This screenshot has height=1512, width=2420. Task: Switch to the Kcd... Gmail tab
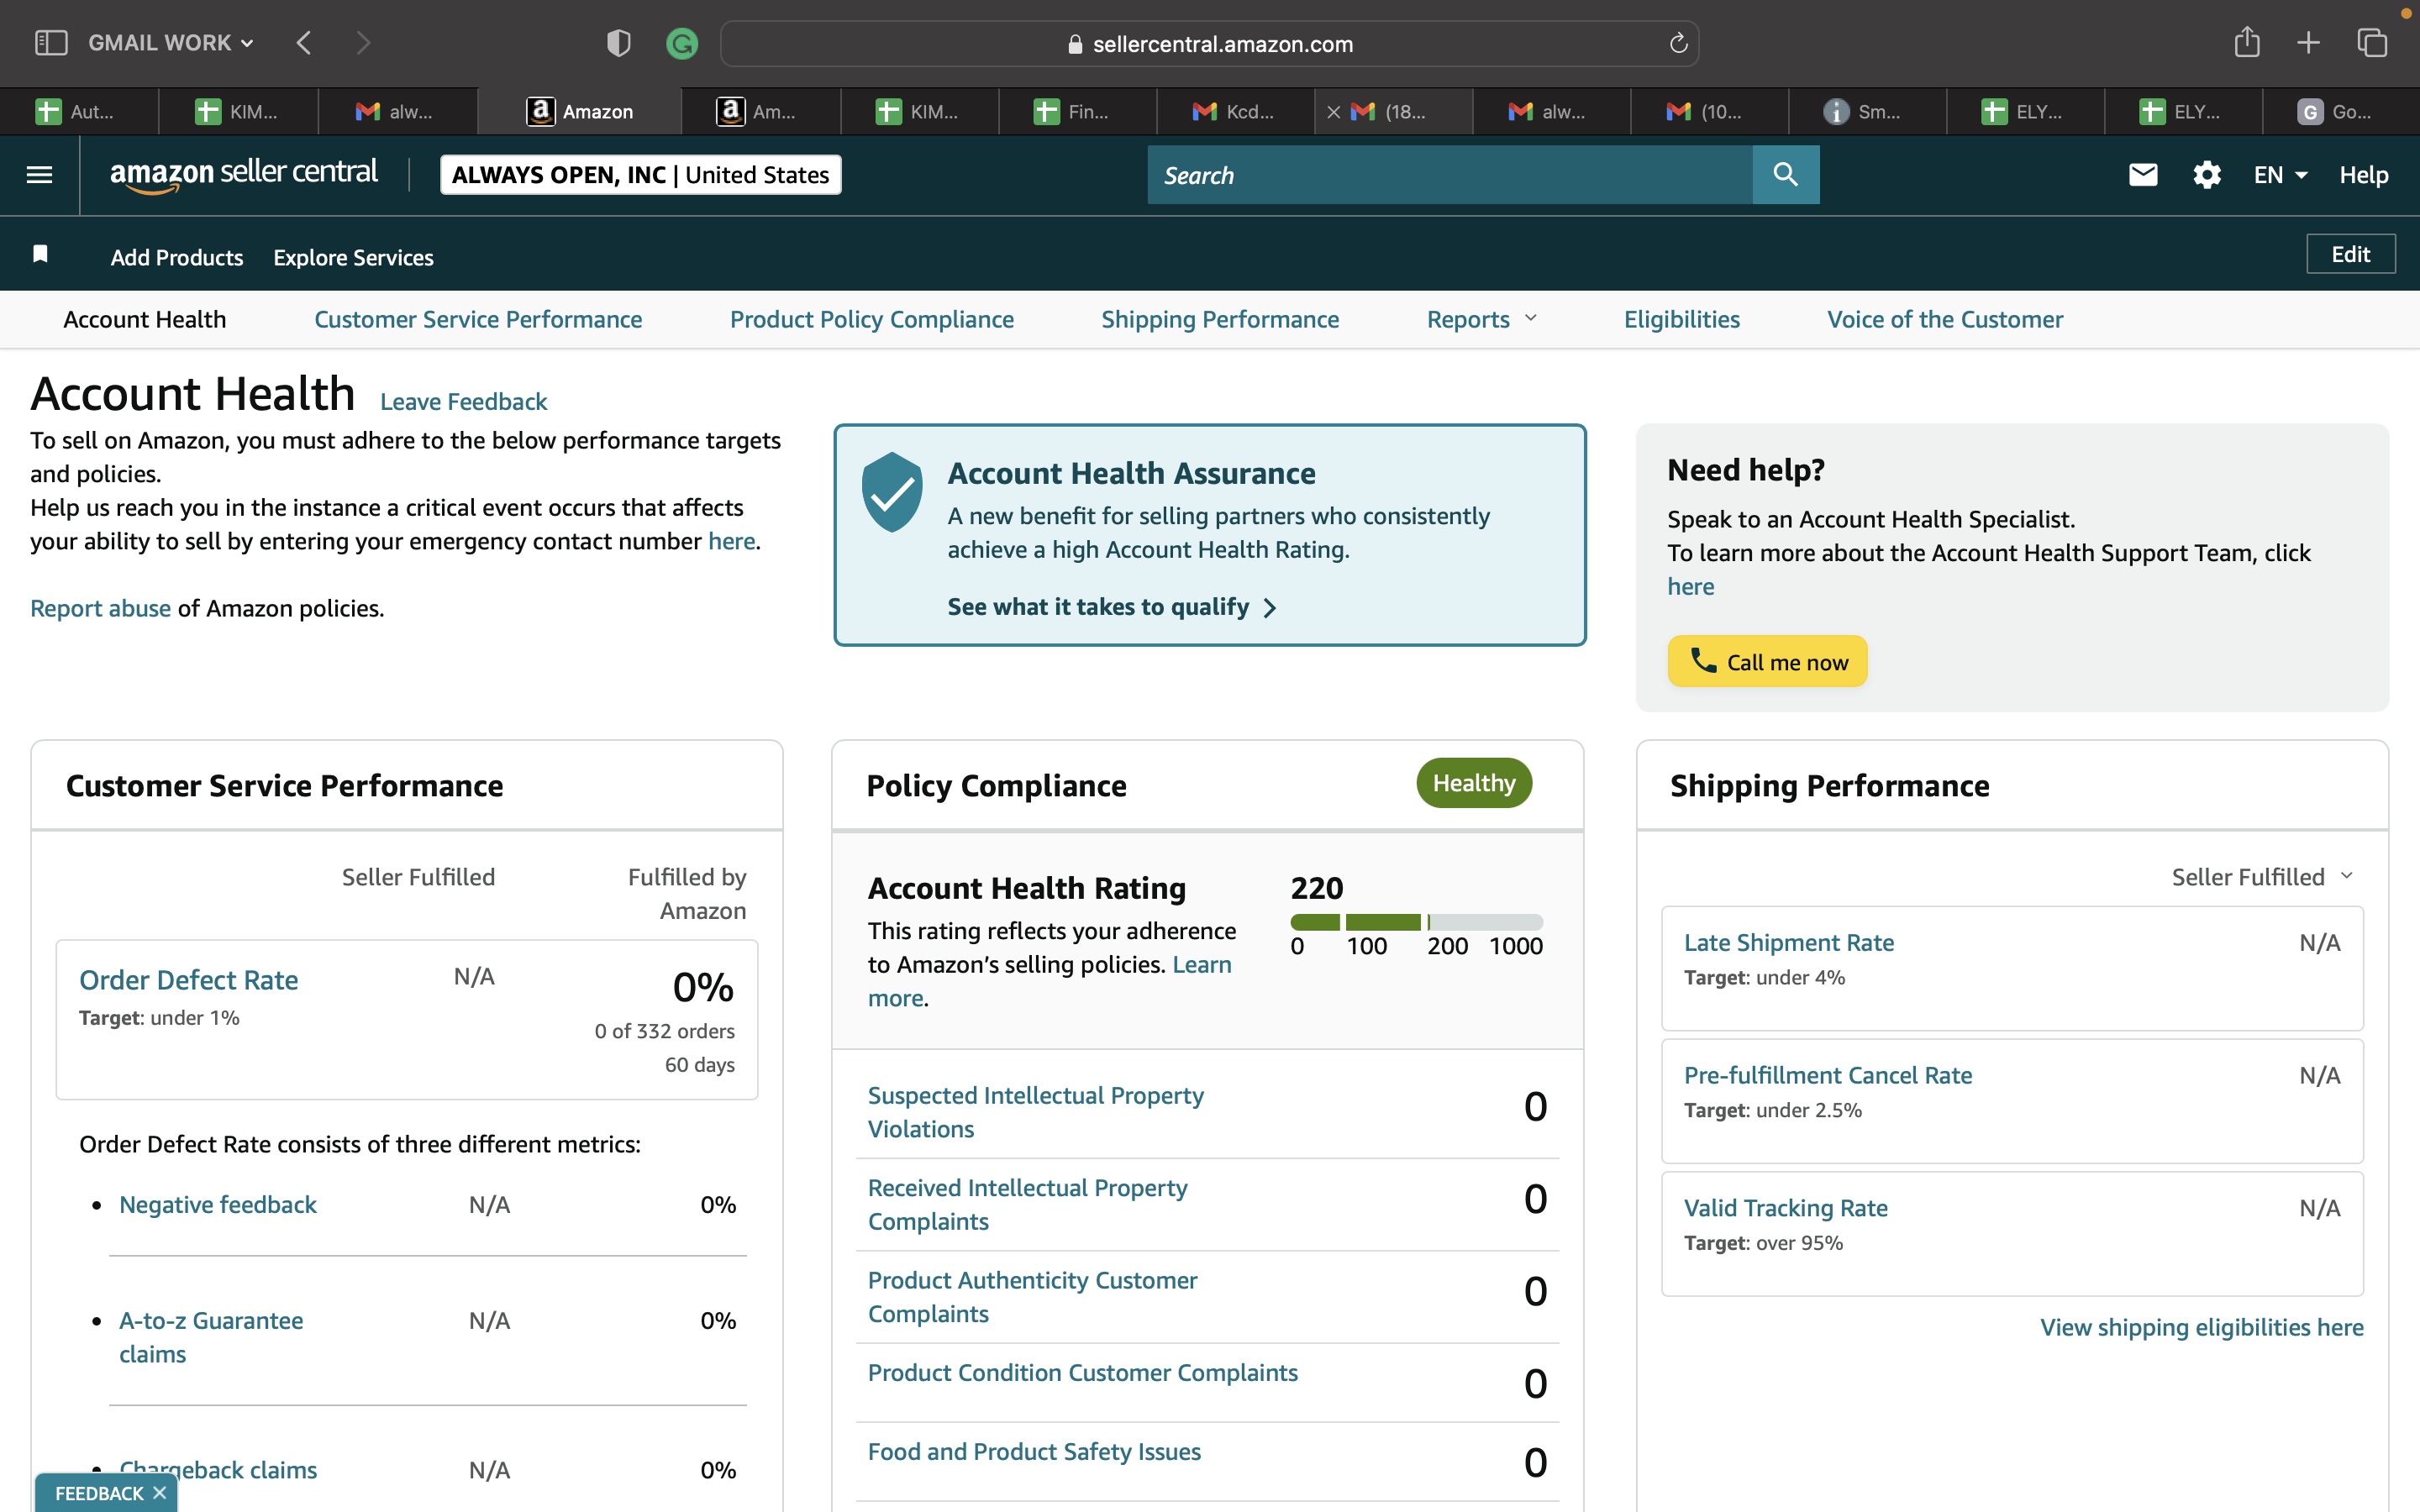click(x=1235, y=112)
